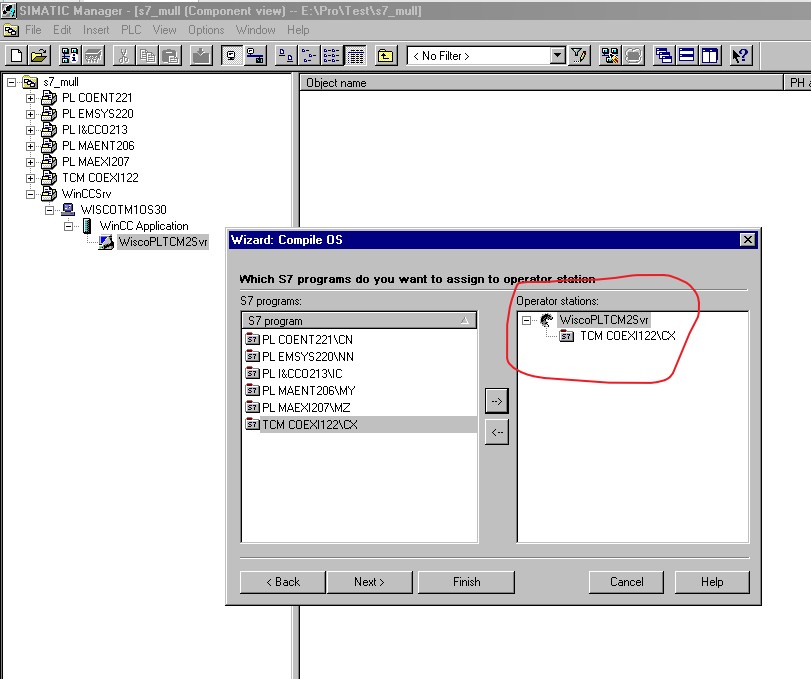Toggle the Offline view toolbar icon

[x=255, y=55]
